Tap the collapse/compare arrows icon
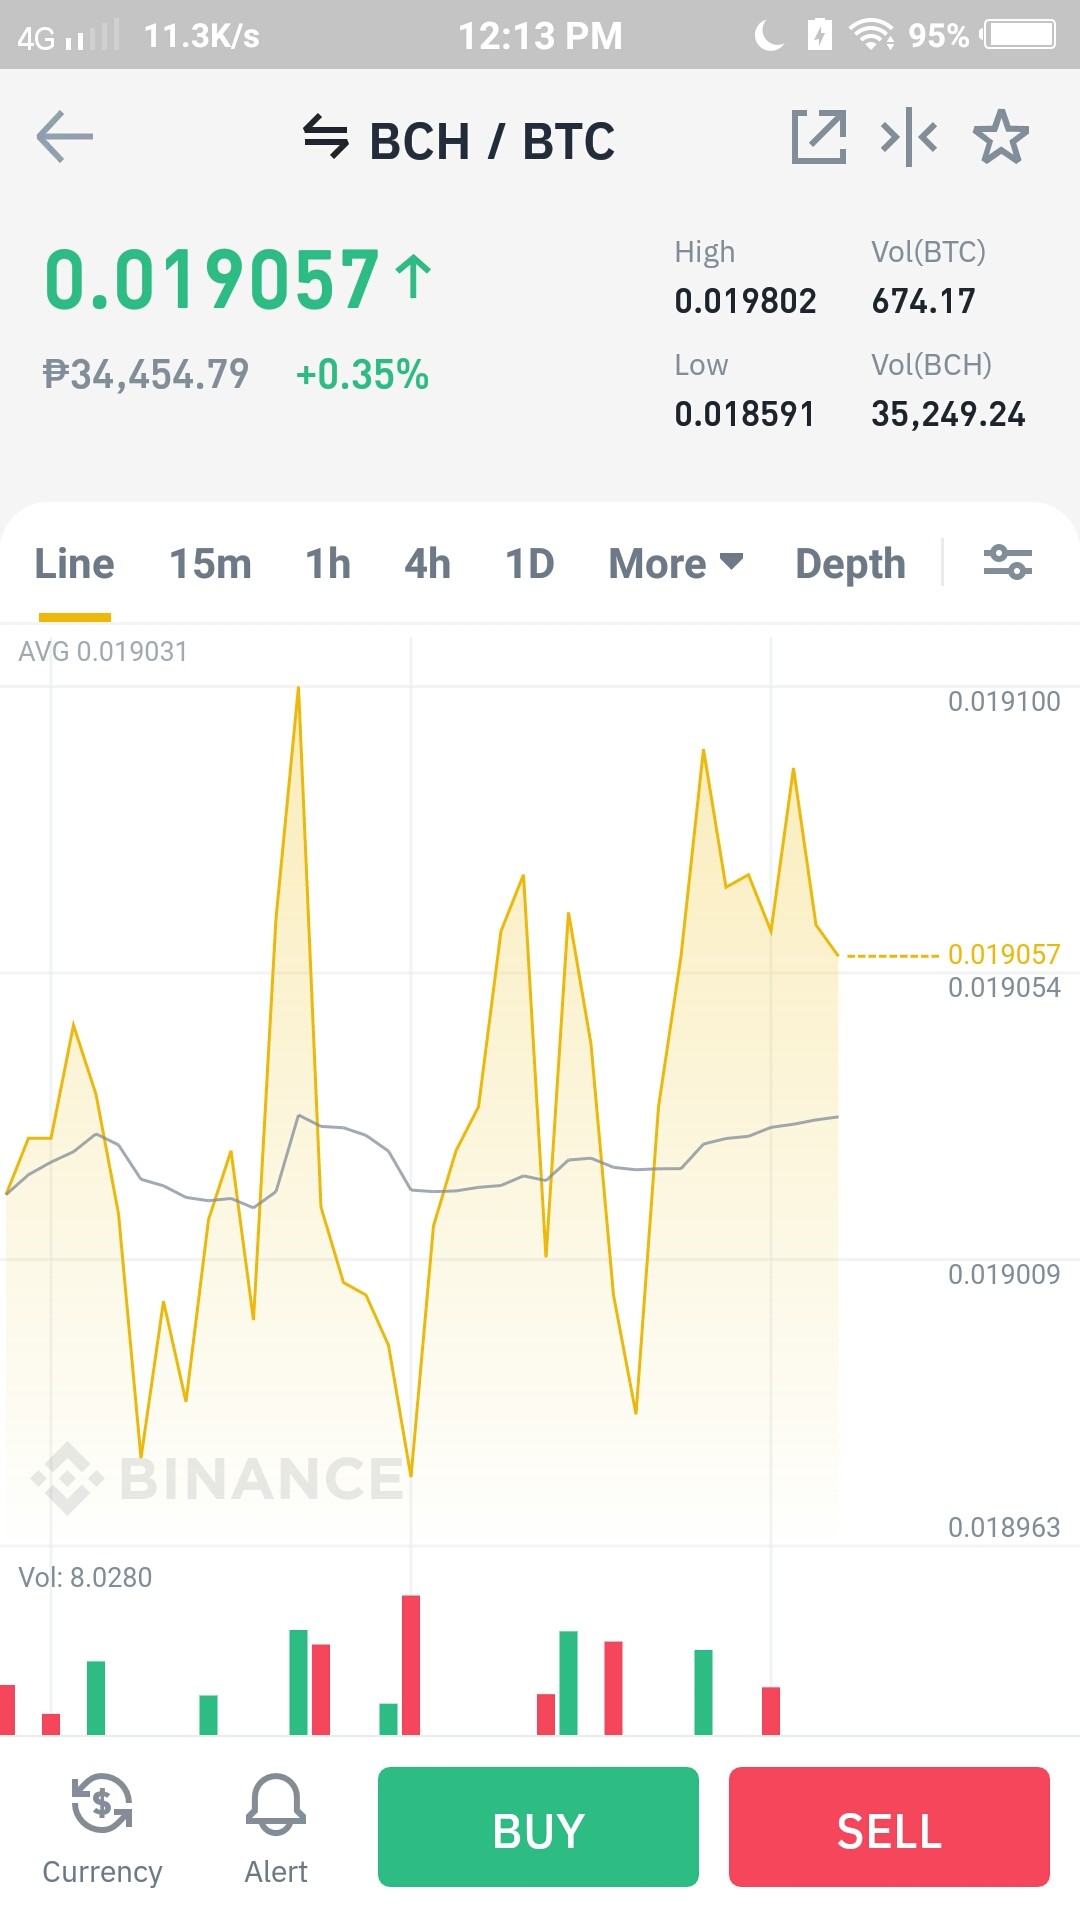The height and width of the screenshot is (1920, 1080). coord(909,137)
